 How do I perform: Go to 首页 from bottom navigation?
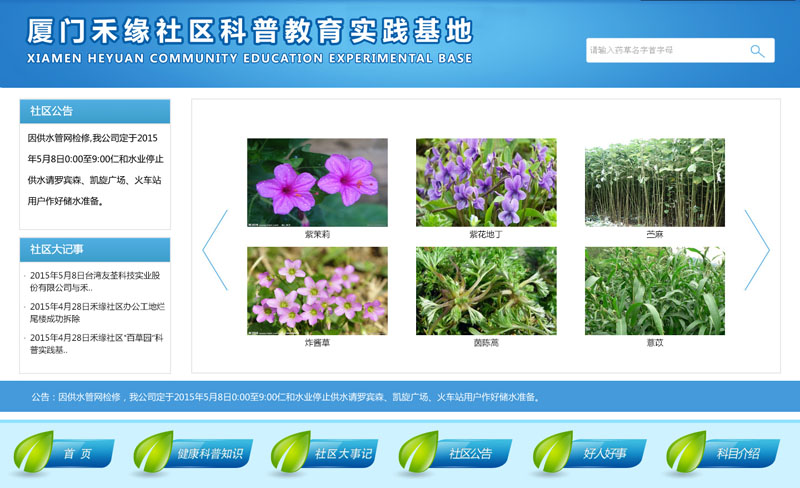[78, 453]
